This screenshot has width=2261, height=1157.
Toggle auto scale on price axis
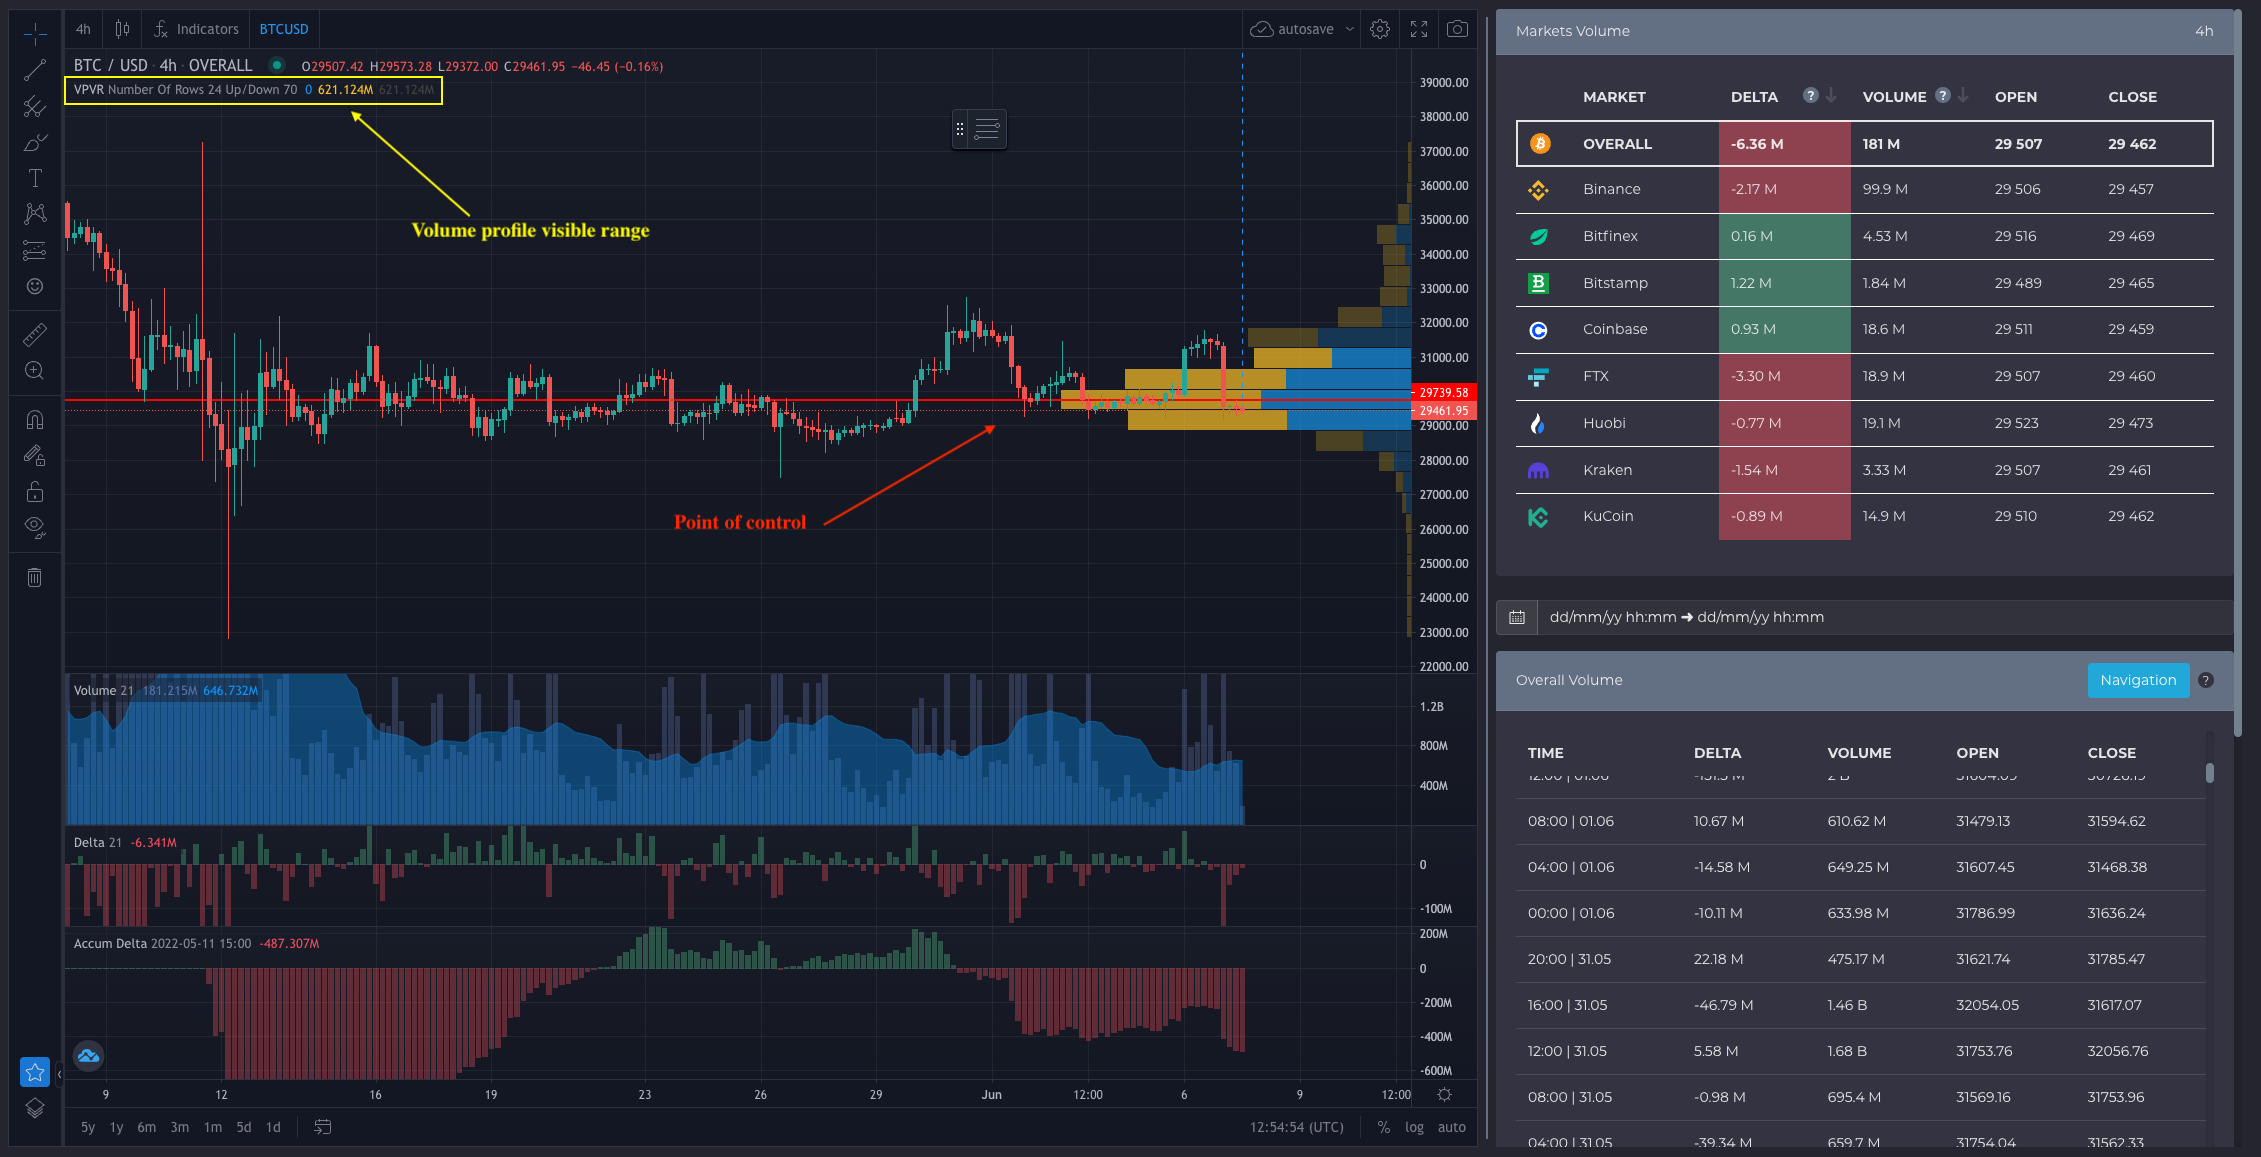1451,1127
